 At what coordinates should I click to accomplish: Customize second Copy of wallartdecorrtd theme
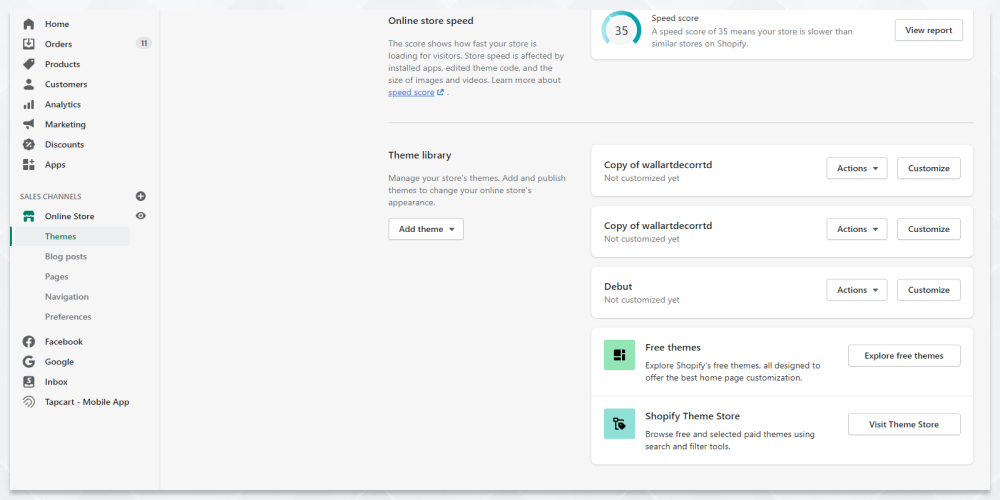coord(929,229)
